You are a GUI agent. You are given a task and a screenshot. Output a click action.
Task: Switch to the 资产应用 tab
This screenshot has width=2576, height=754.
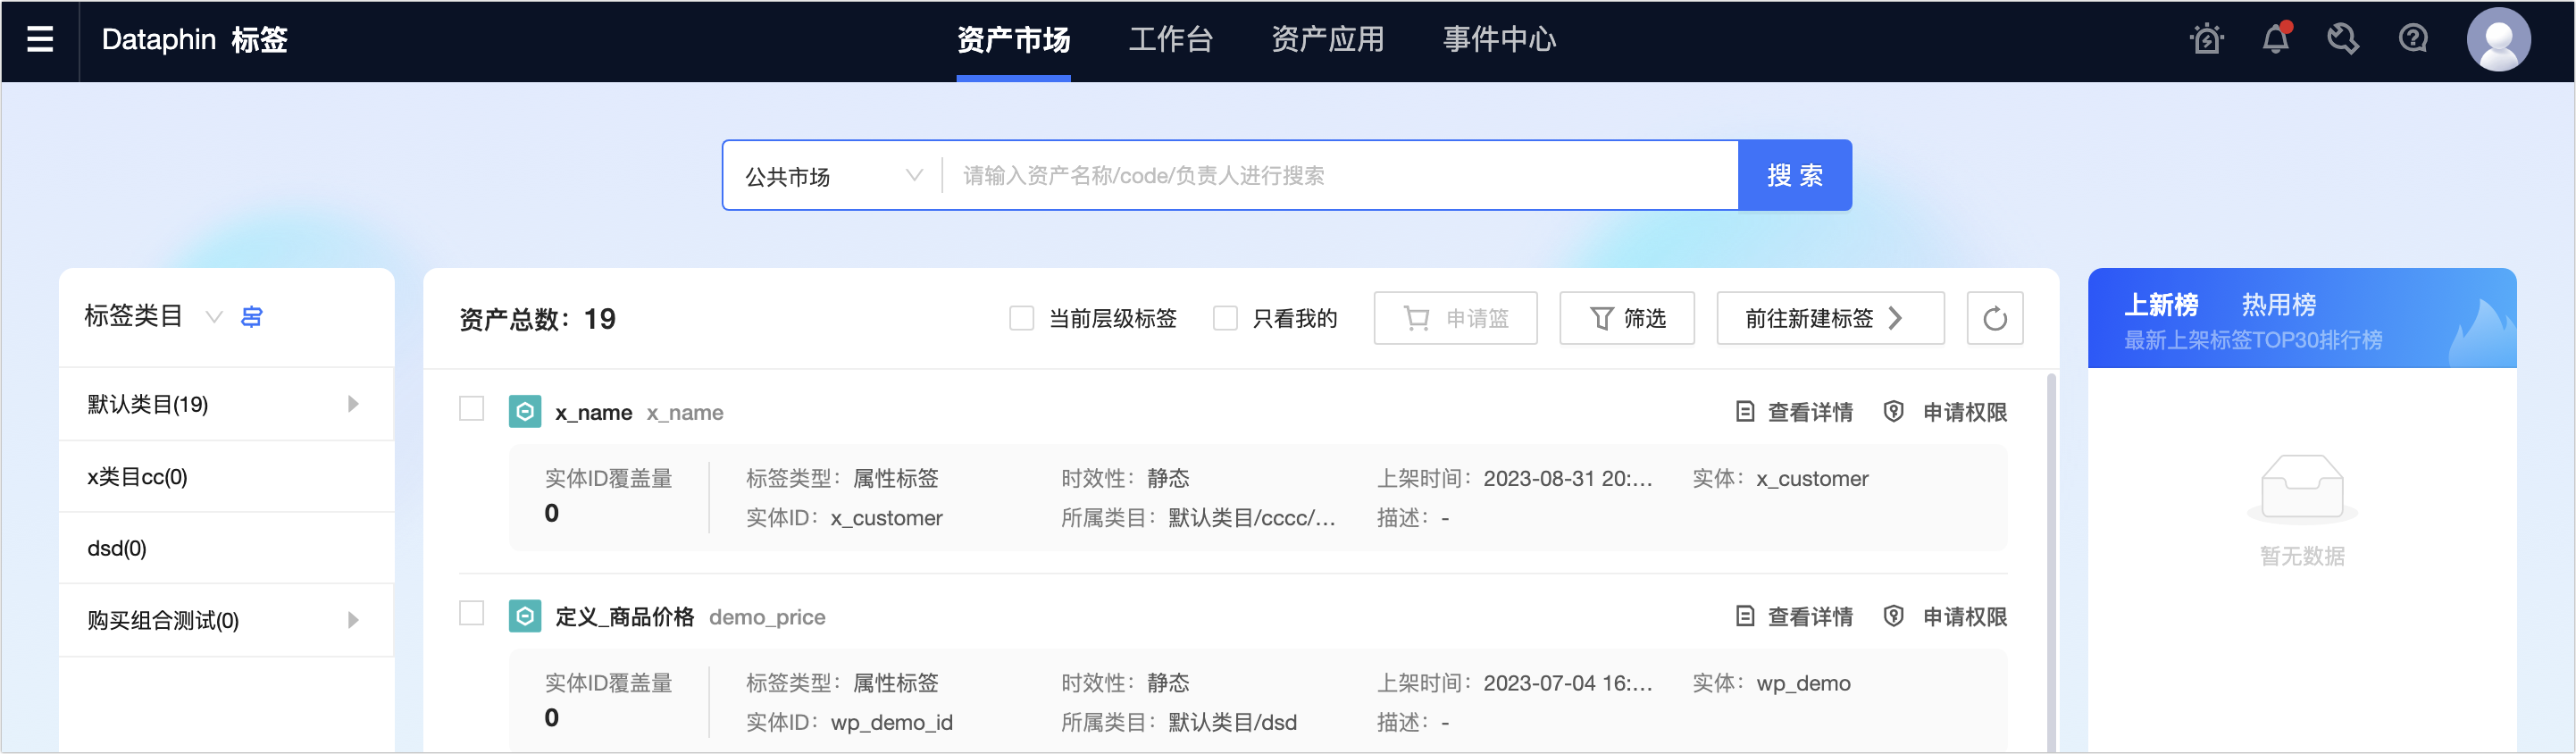click(x=1327, y=40)
